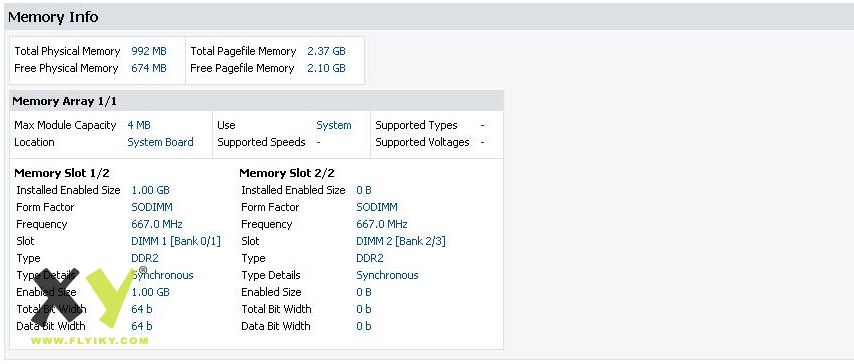The image size is (854, 364).
Task: Select Location value System Board
Action: pos(160,142)
